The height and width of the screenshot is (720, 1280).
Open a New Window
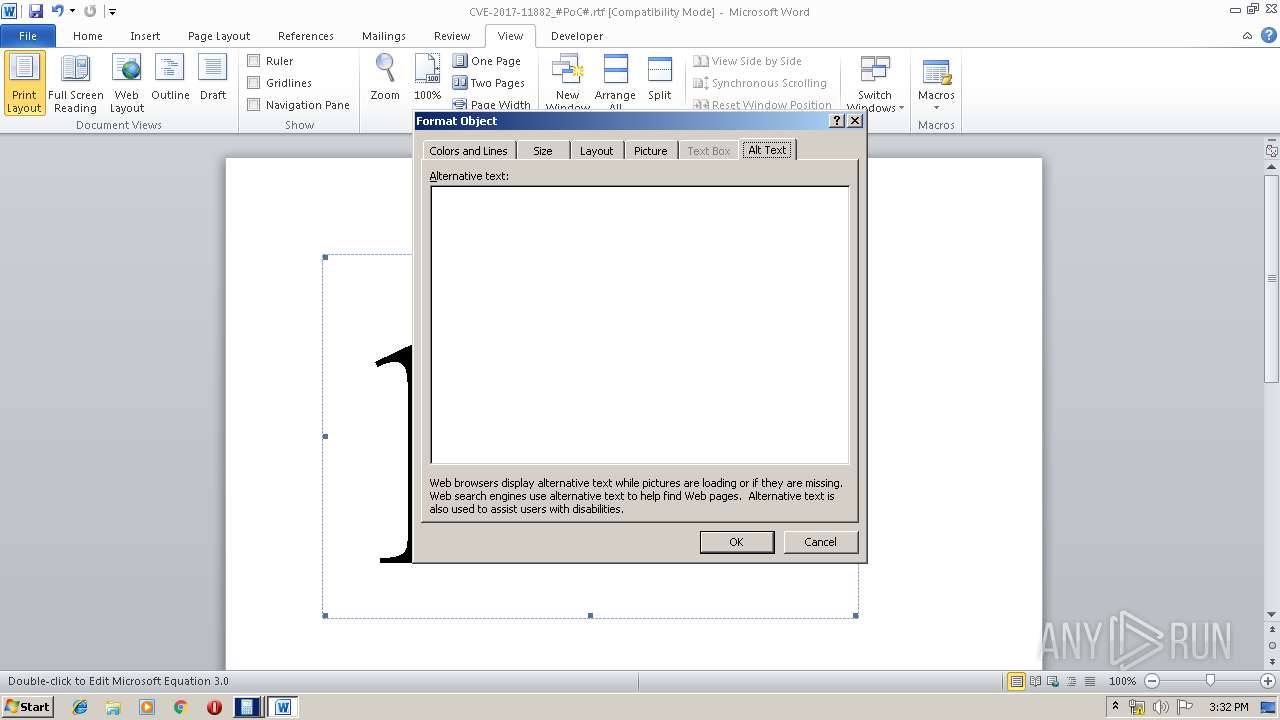click(x=568, y=82)
